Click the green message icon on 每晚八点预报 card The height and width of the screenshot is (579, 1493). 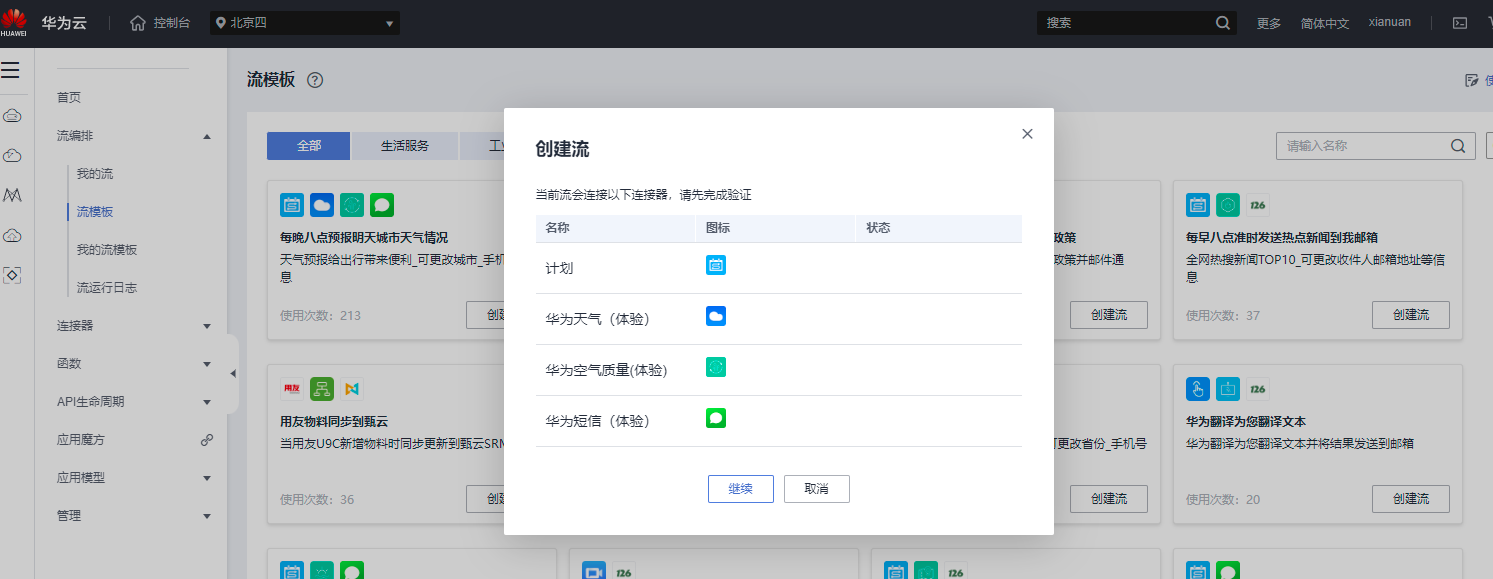click(382, 205)
